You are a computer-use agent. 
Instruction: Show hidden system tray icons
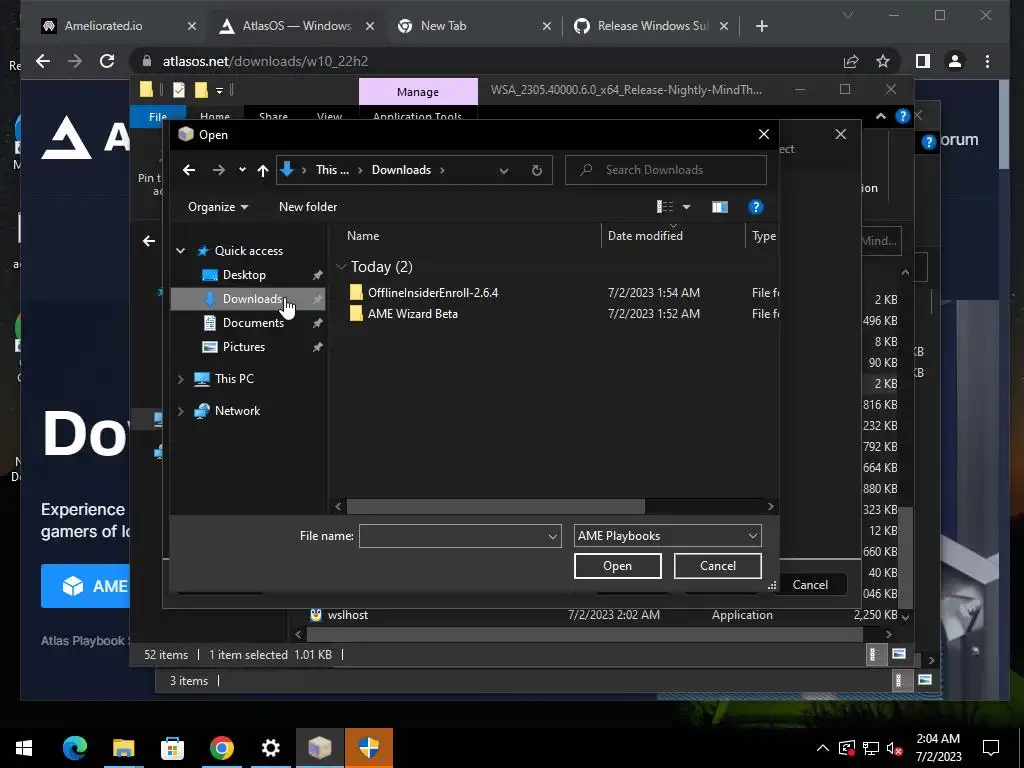[x=823, y=748]
